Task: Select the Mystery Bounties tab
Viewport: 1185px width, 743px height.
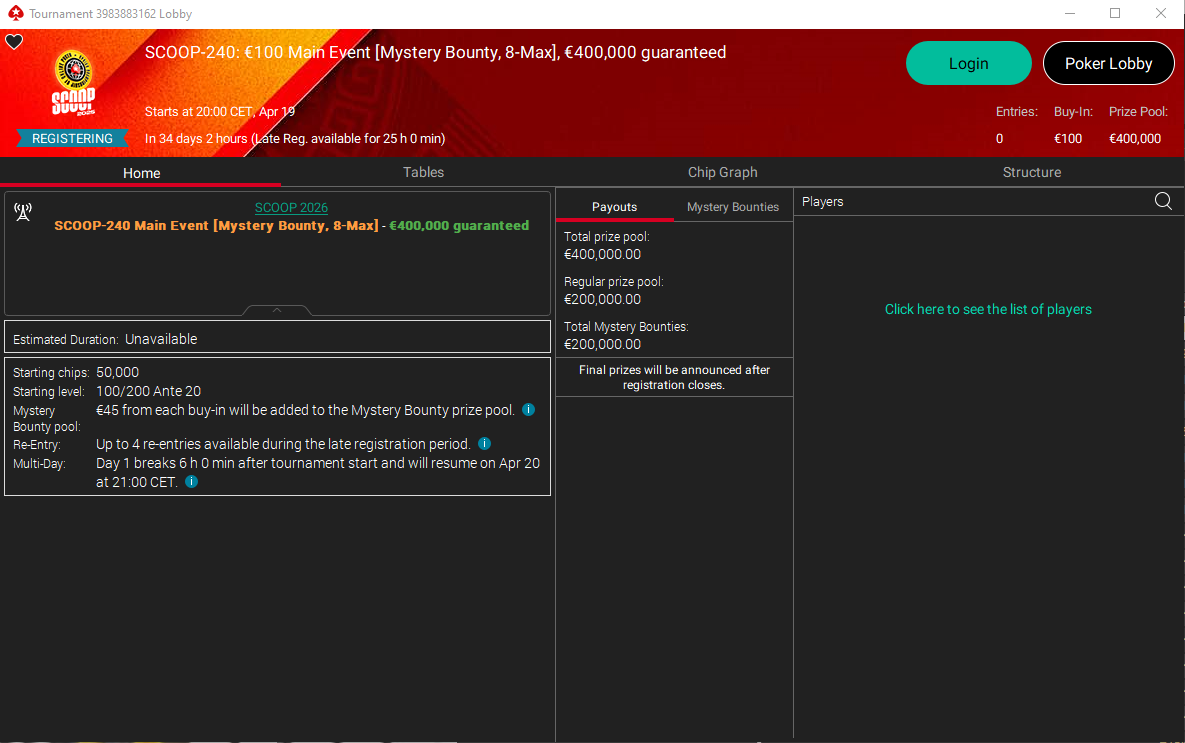Action: (x=732, y=207)
